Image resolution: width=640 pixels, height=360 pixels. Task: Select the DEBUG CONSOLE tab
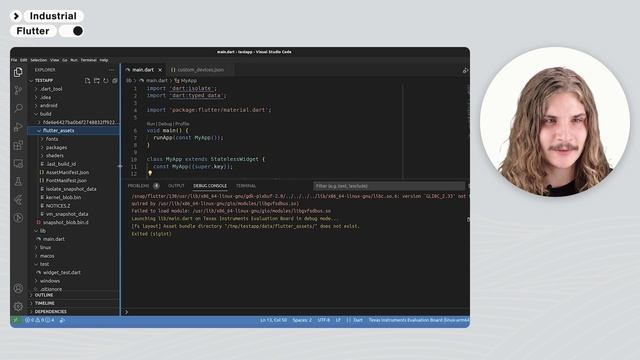(x=210, y=186)
